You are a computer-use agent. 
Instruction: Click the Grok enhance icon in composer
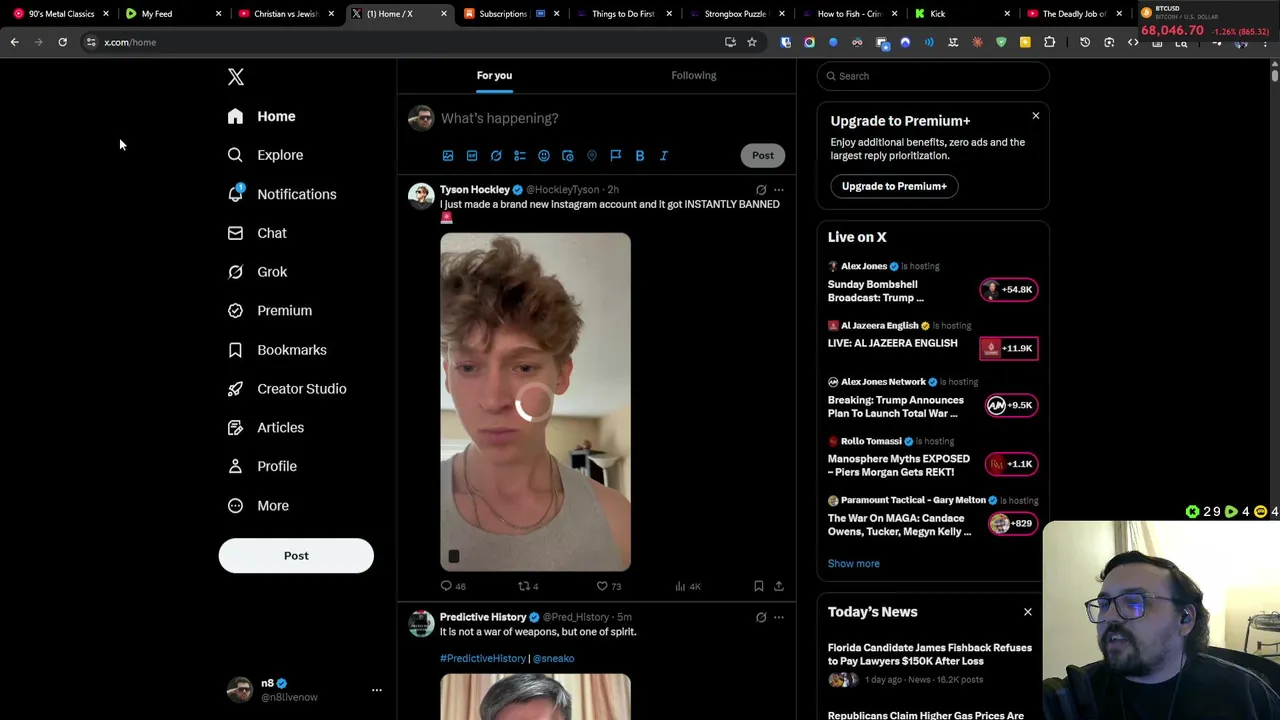coord(496,155)
